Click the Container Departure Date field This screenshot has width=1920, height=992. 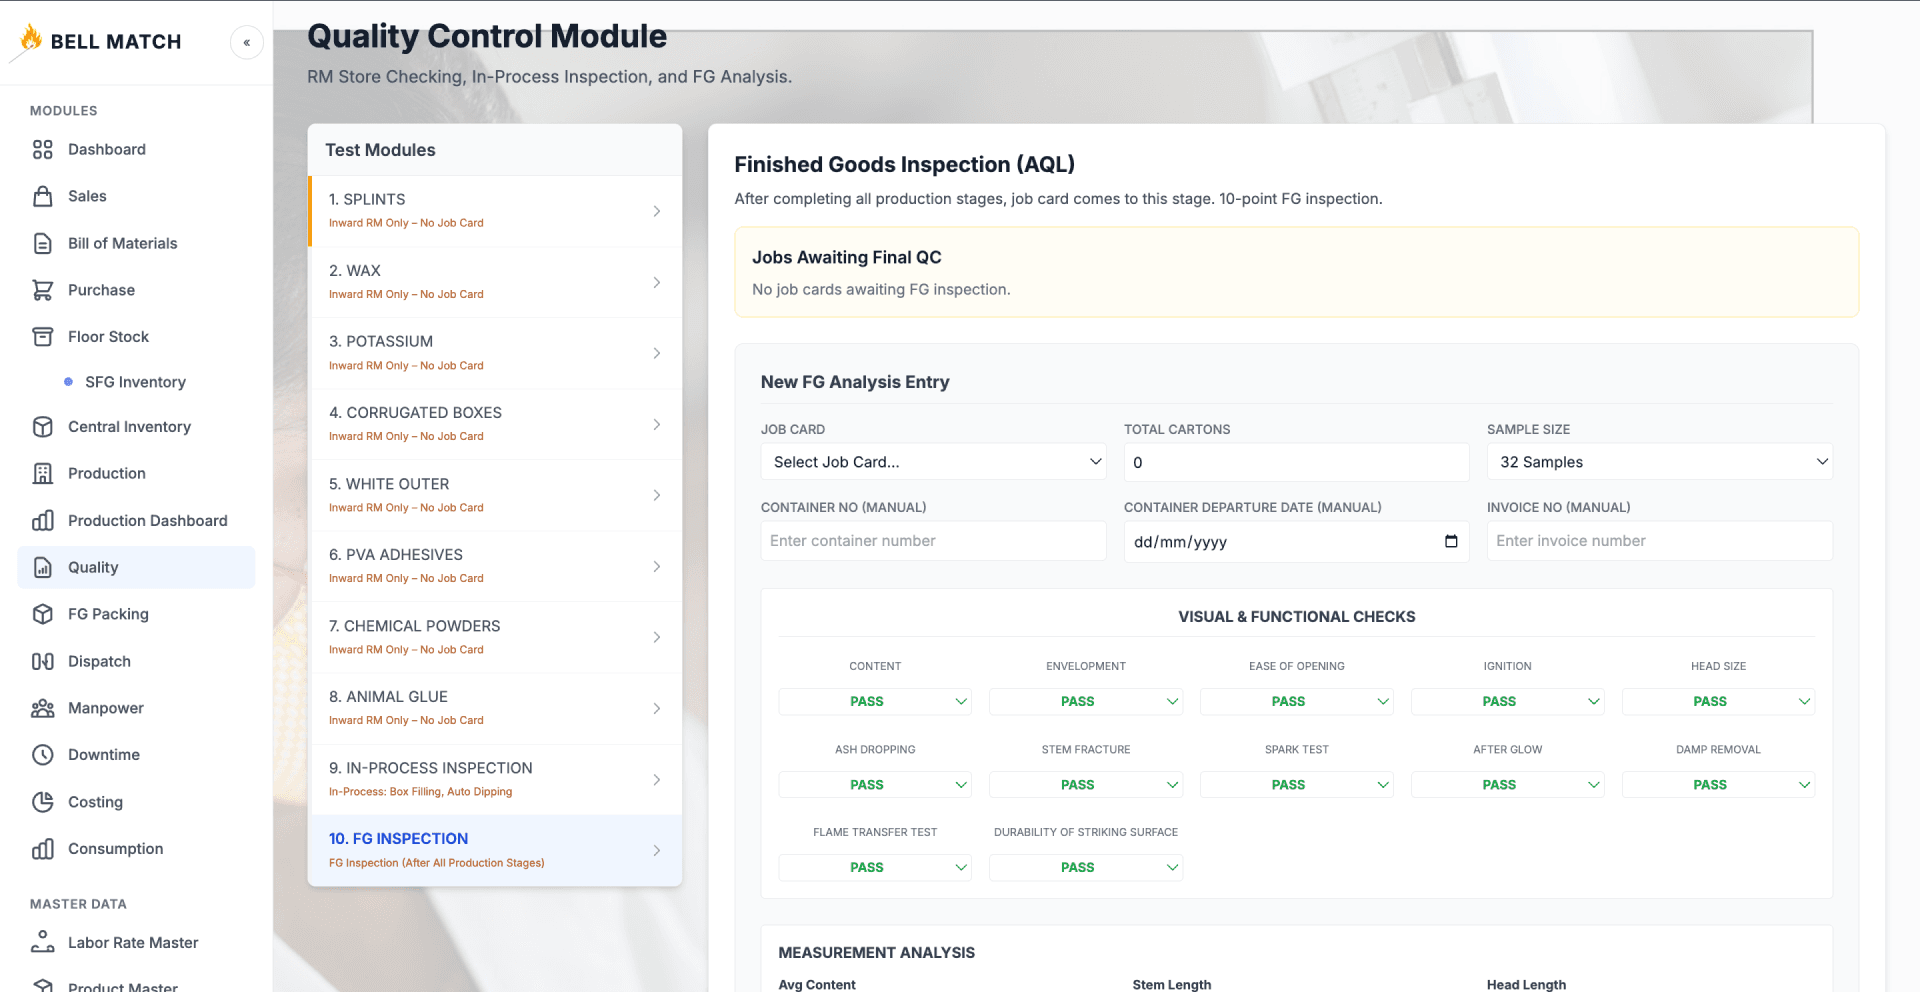pos(1296,541)
